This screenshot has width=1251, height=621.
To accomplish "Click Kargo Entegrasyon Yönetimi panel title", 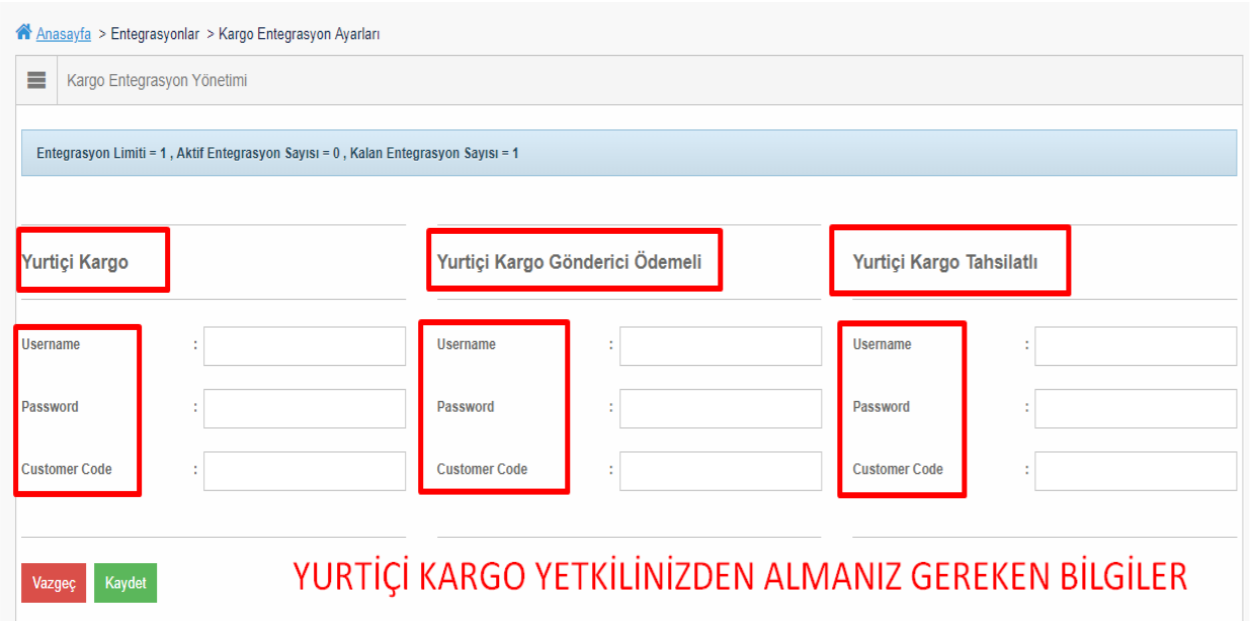I will point(157,81).
